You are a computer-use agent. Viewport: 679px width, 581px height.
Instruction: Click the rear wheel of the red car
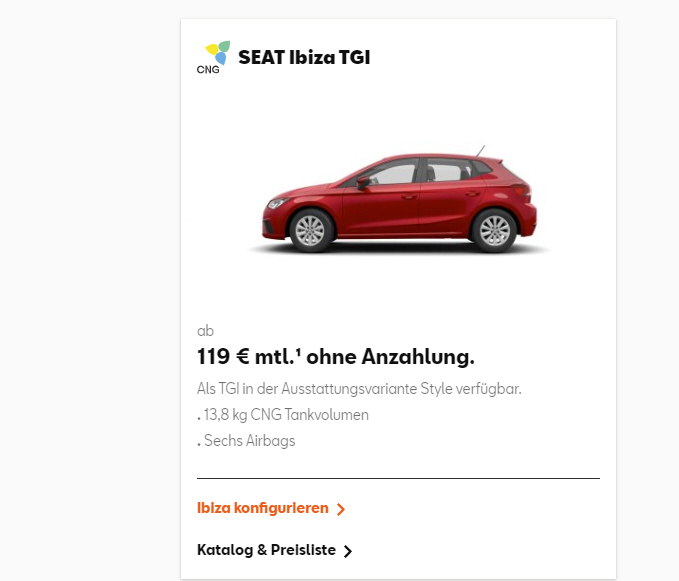coord(493,229)
